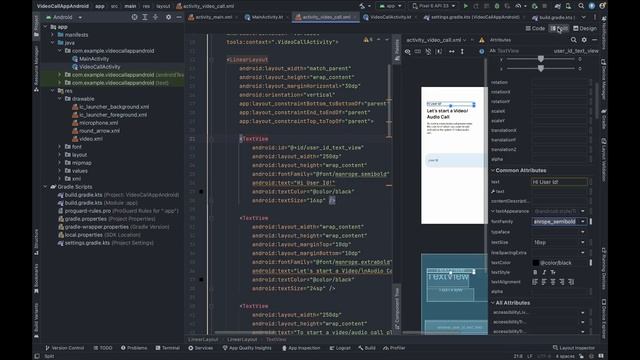Click Collapse All in Project panel toolbar
The image size is (640, 360).
click(x=156, y=17)
